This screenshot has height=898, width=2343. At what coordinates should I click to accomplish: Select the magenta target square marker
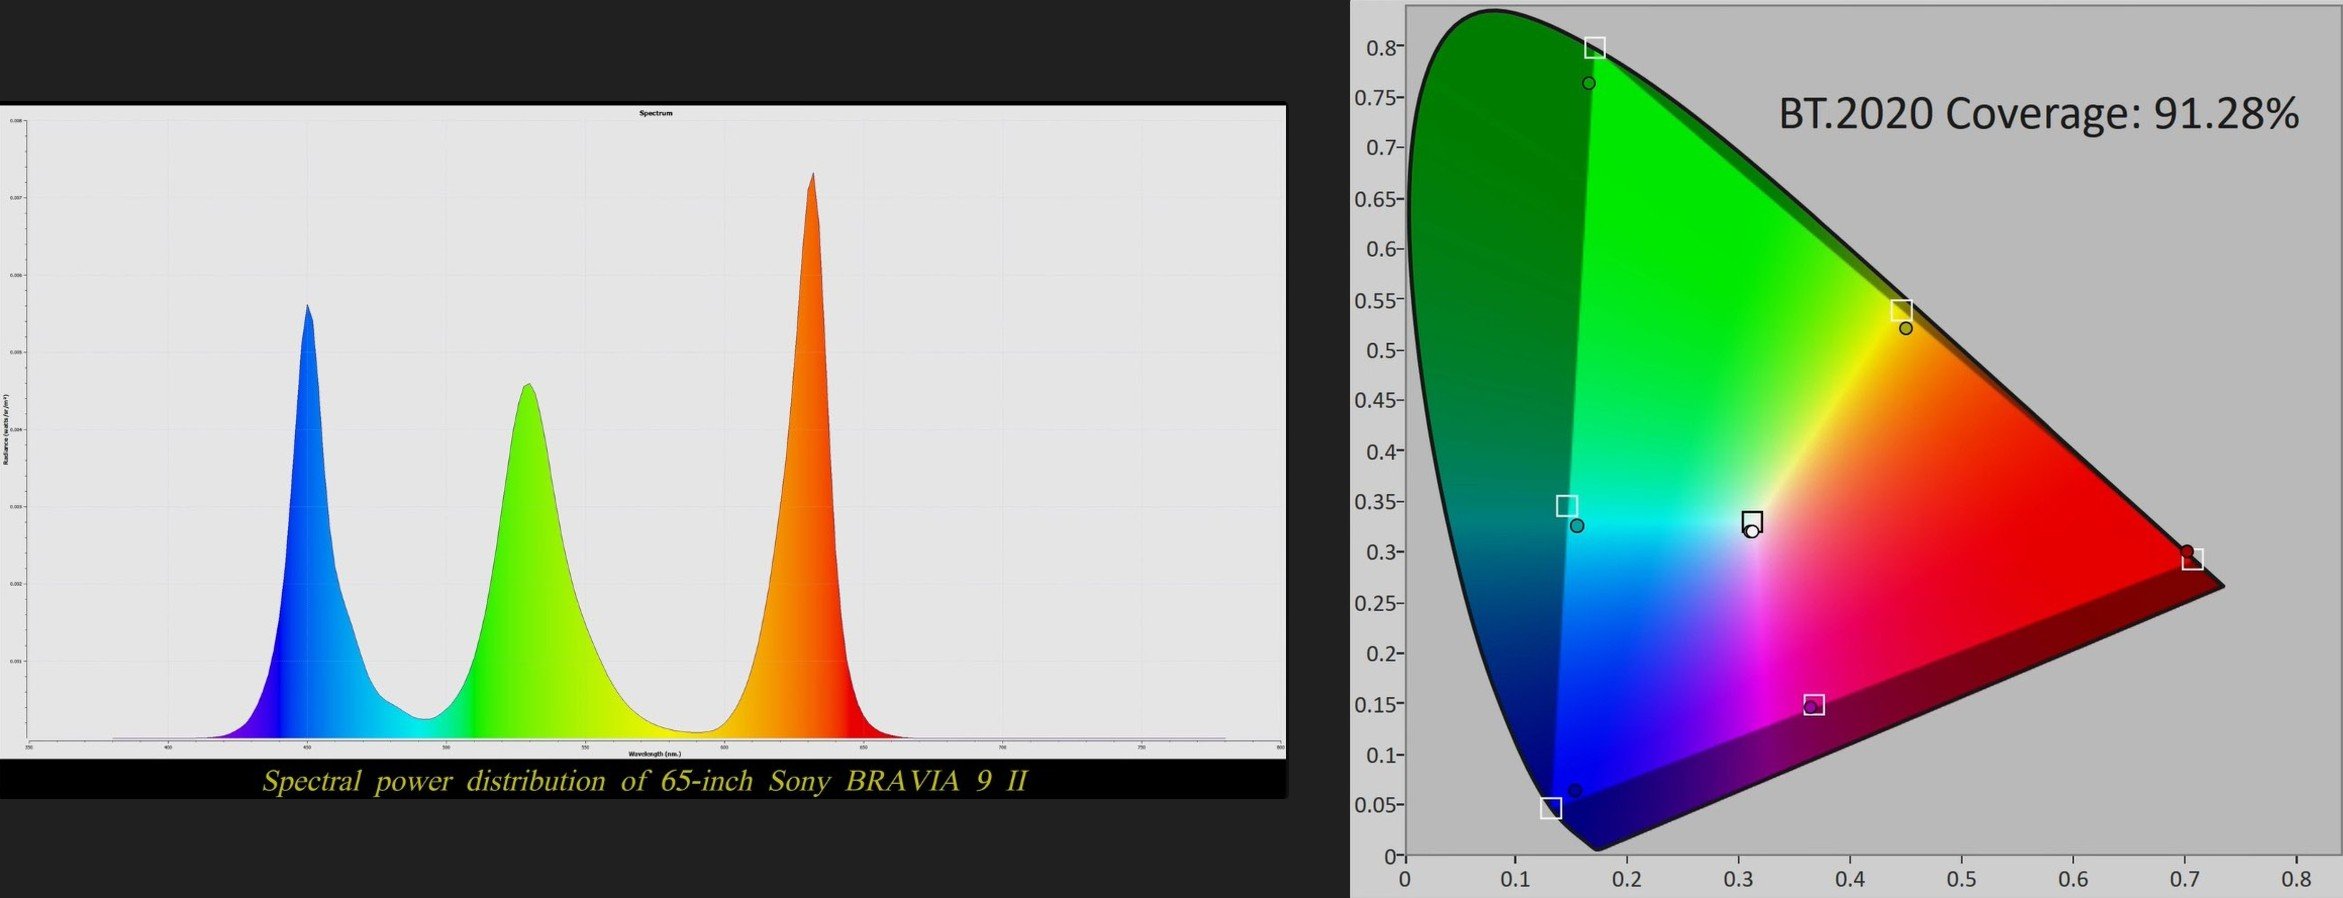pyautogui.click(x=1814, y=705)
